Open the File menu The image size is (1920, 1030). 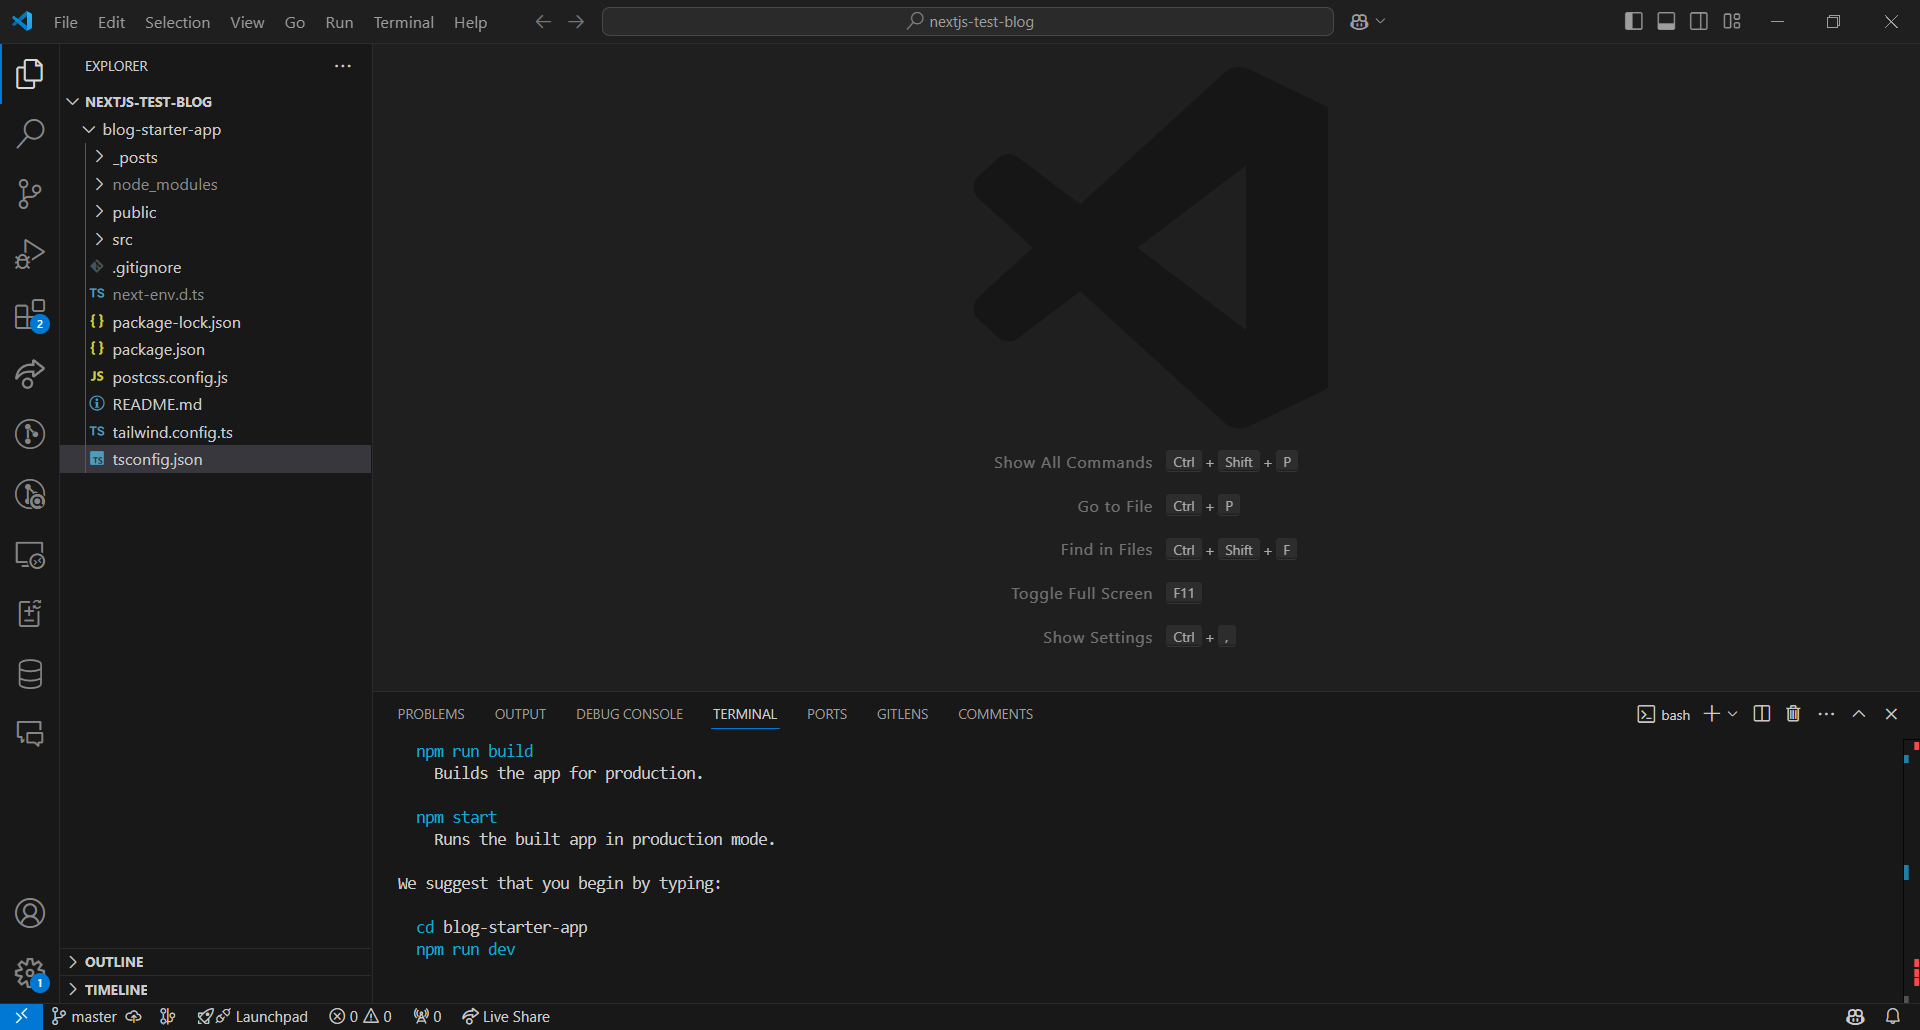[x=66, y=22]
